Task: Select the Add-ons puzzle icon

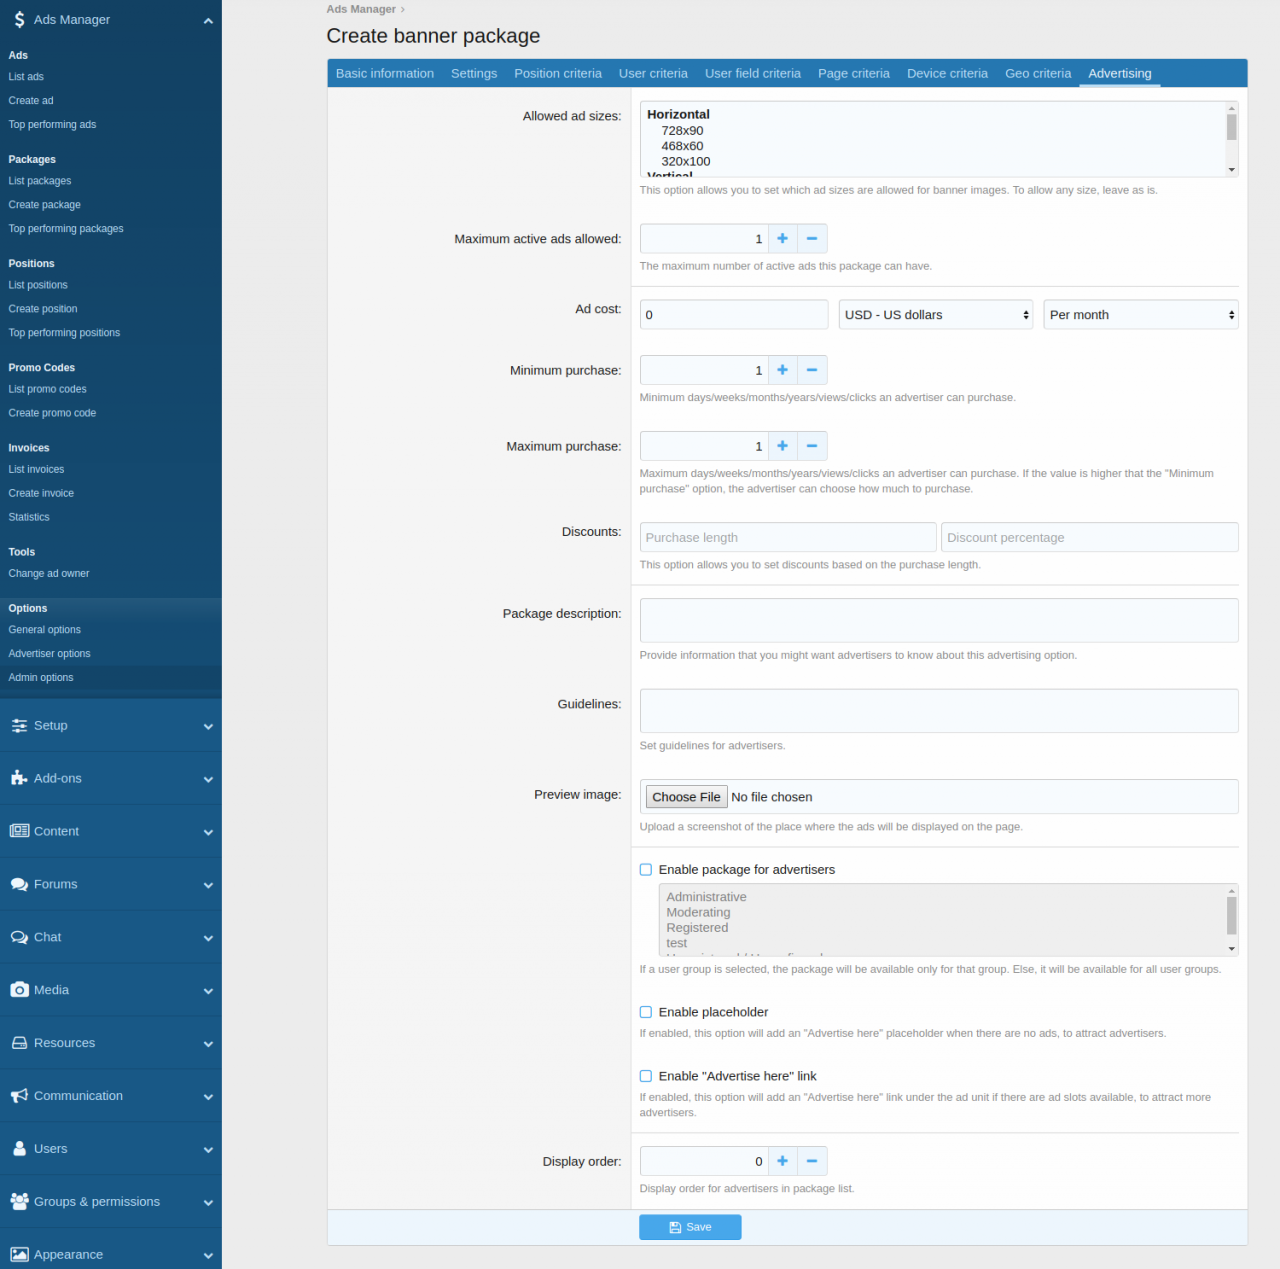Action: 19,778
